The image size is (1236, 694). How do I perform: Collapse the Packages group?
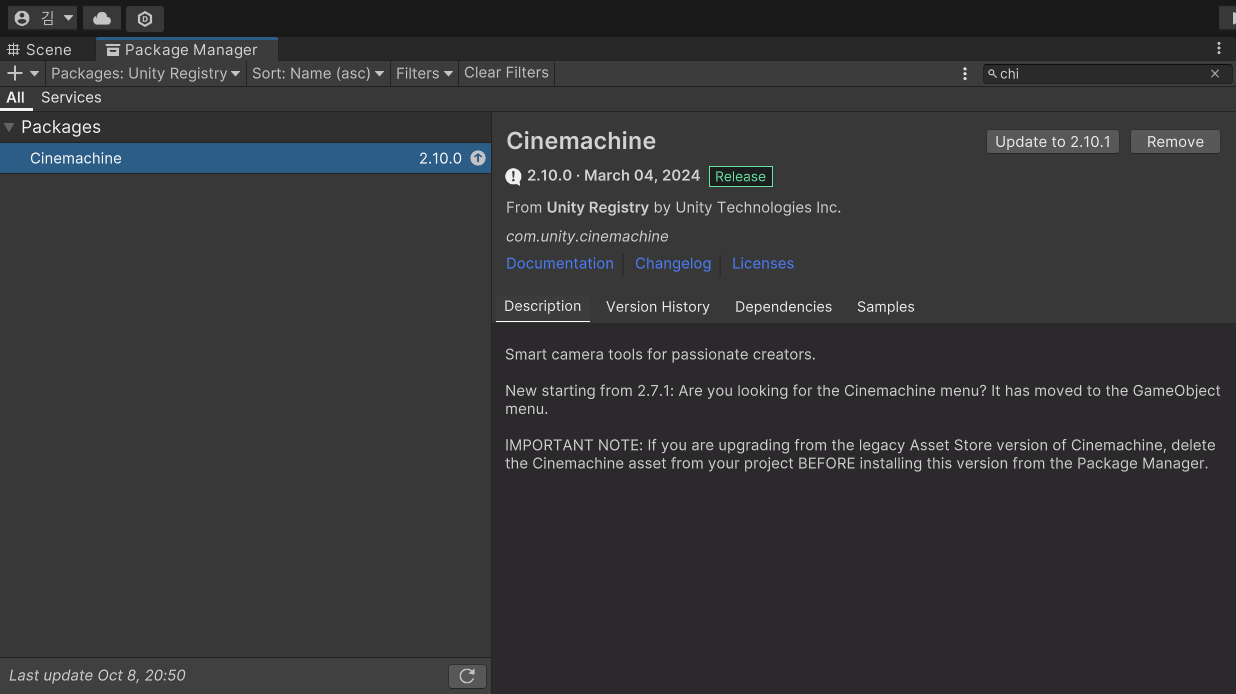coord(9,127)
